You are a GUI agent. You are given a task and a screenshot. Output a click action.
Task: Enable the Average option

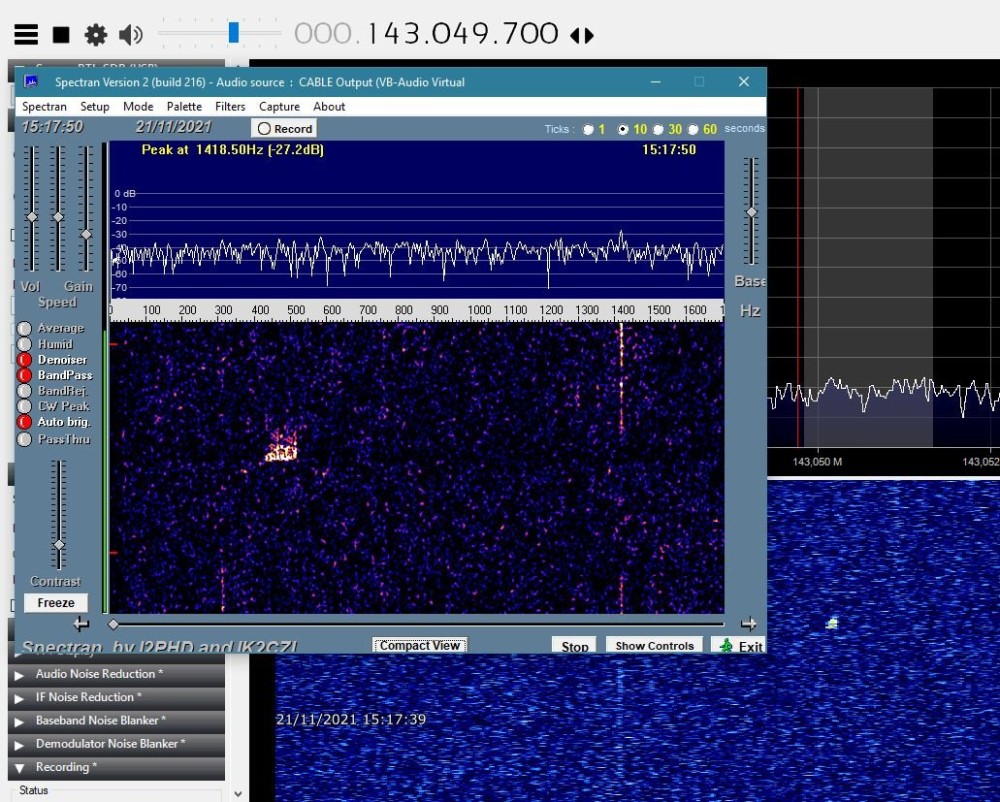pyautogui.click(x=25, y=328)
